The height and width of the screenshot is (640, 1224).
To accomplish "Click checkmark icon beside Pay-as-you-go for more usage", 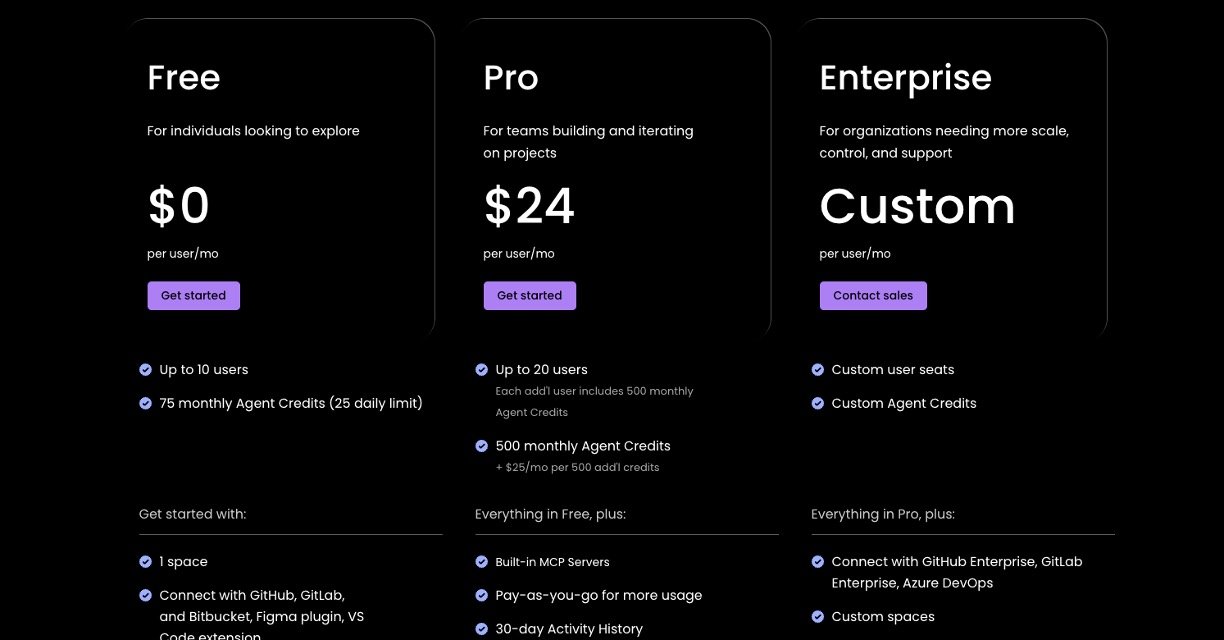I will tap(482, 596).
